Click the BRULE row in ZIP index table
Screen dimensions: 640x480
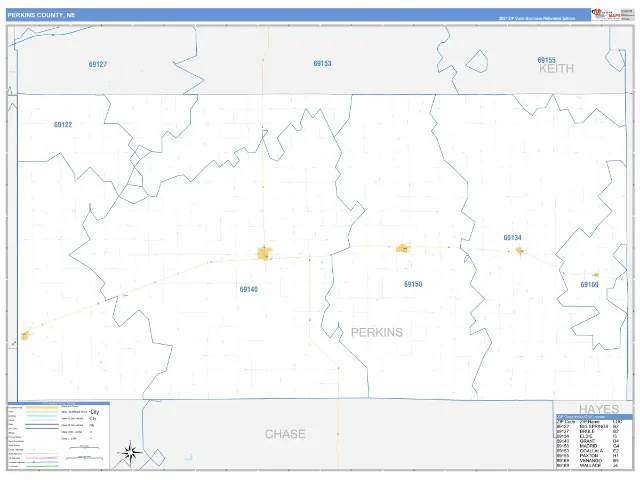[x=588, y=431]
